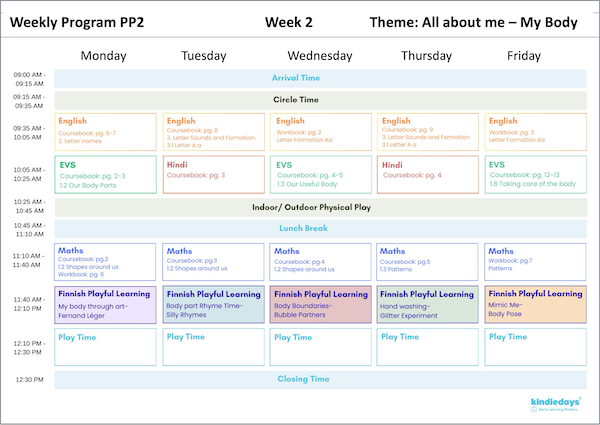Open Wednesday's Body Boundaries Bubble Partners card
The height and width of the screenshot is (425, 600).
(x=320, y=304)
